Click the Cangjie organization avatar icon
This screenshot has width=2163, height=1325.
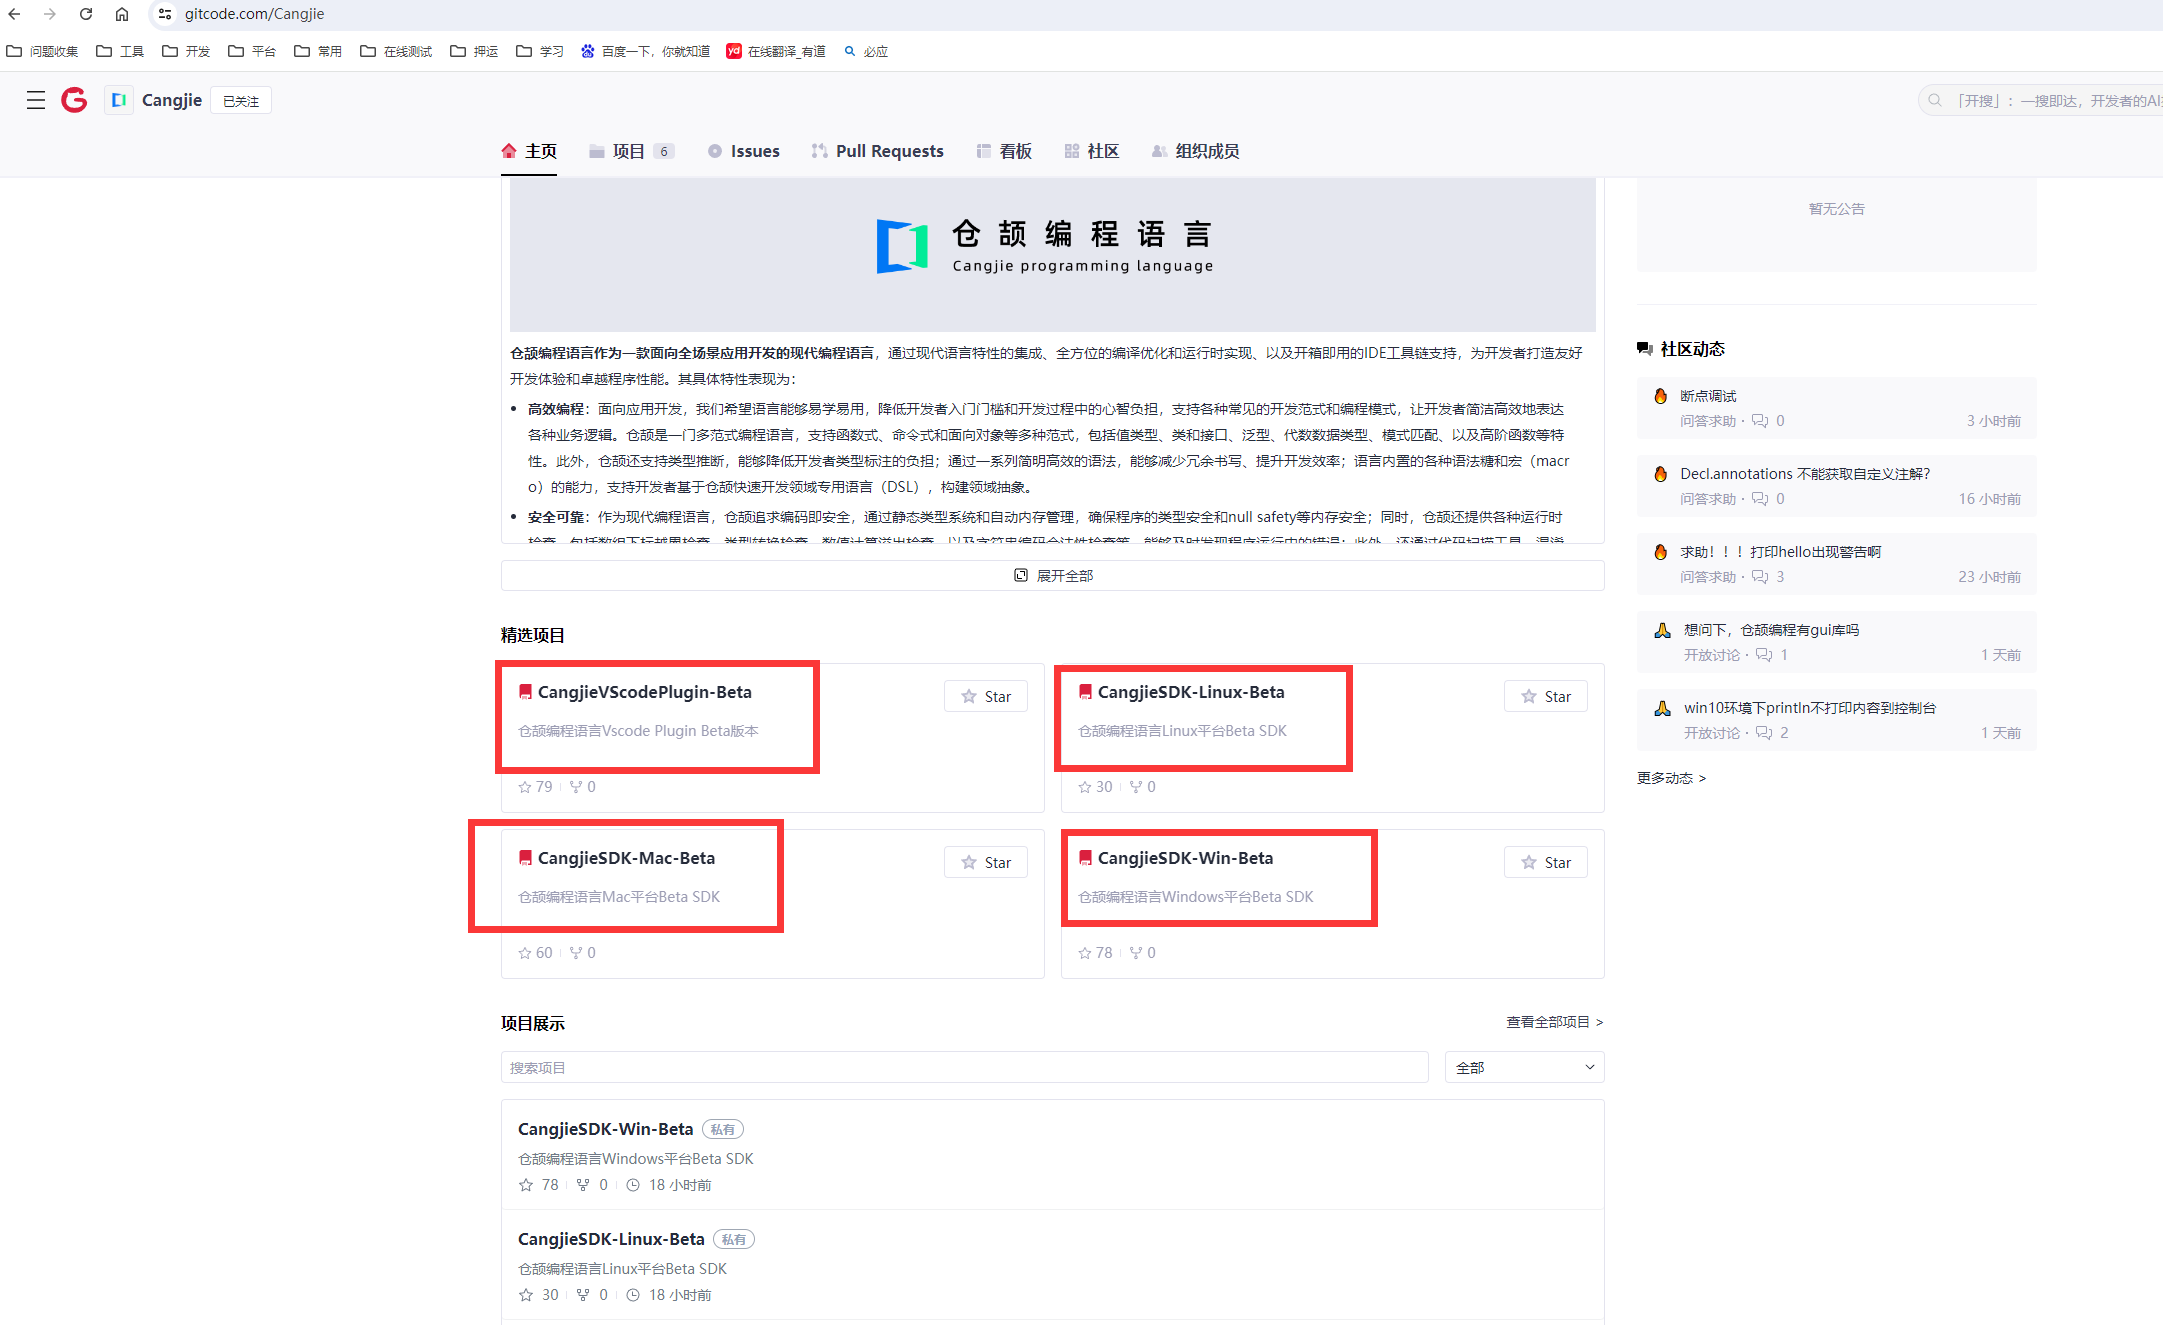pyautogui.click(x=119, y=100)
